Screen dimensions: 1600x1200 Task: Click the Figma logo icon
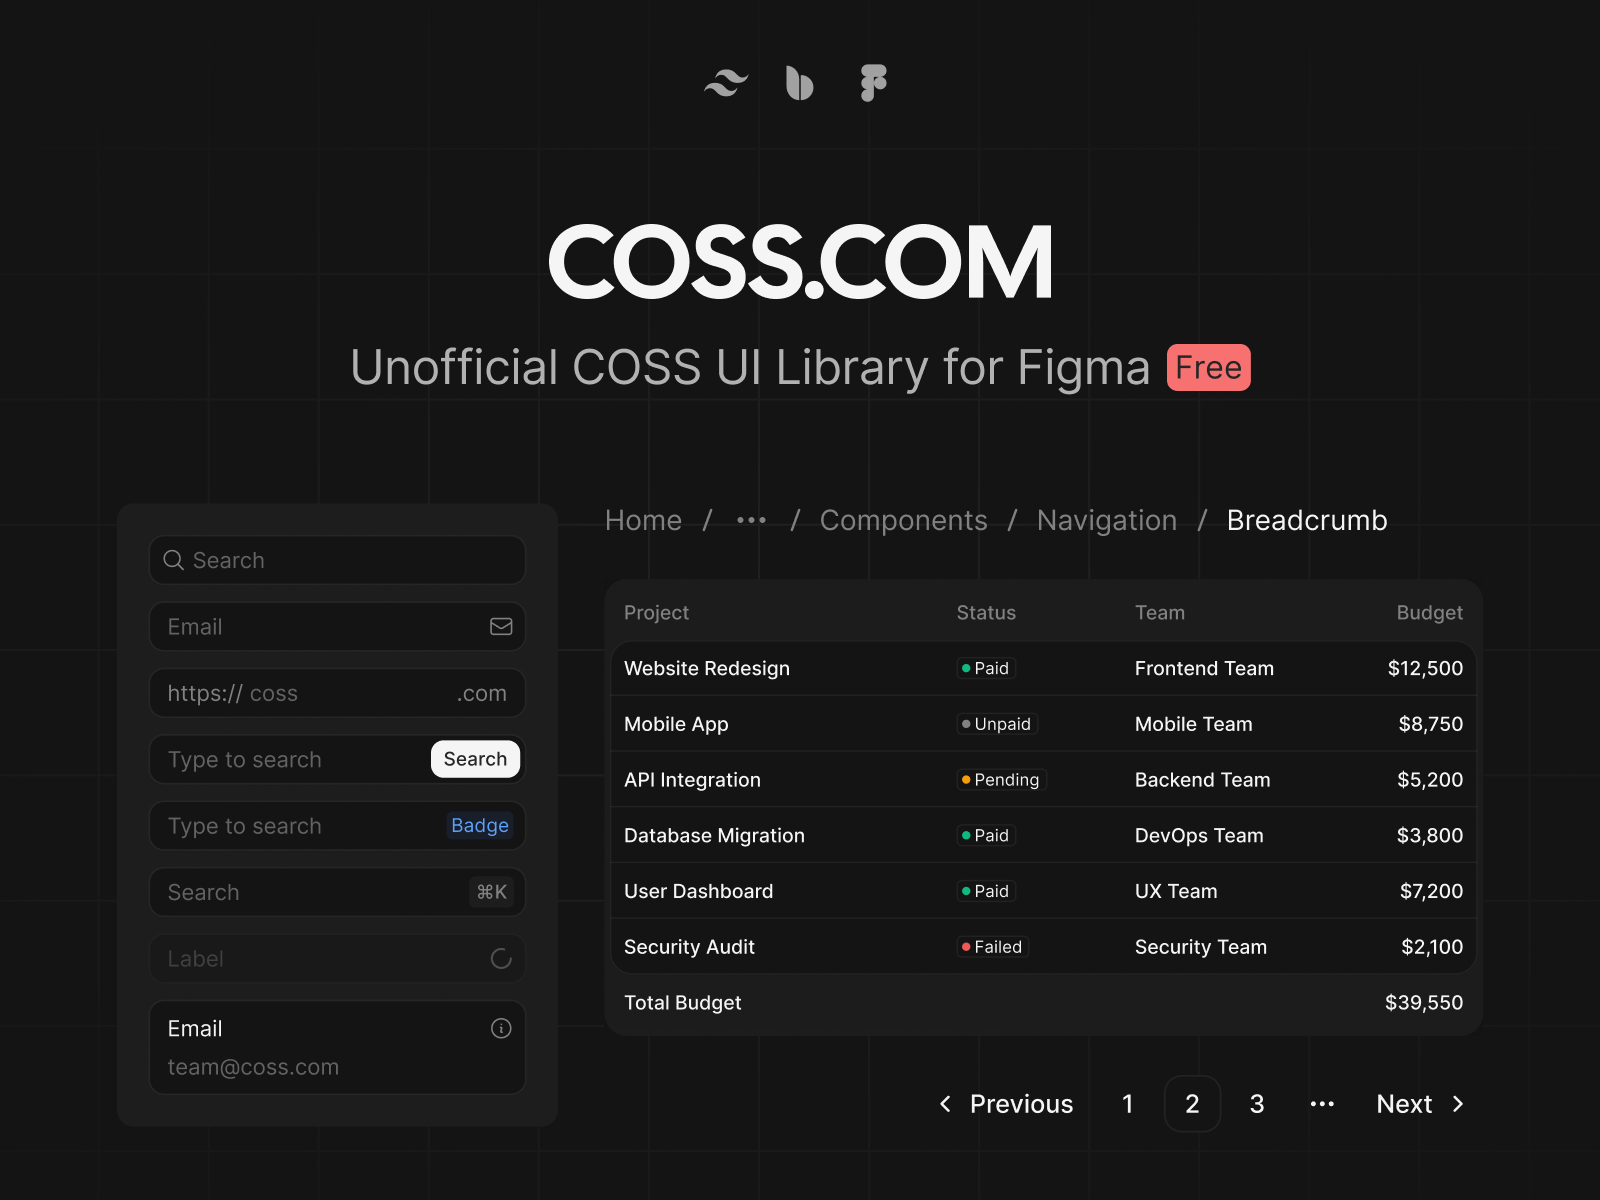pyautogui.click(x=873, y=83)
